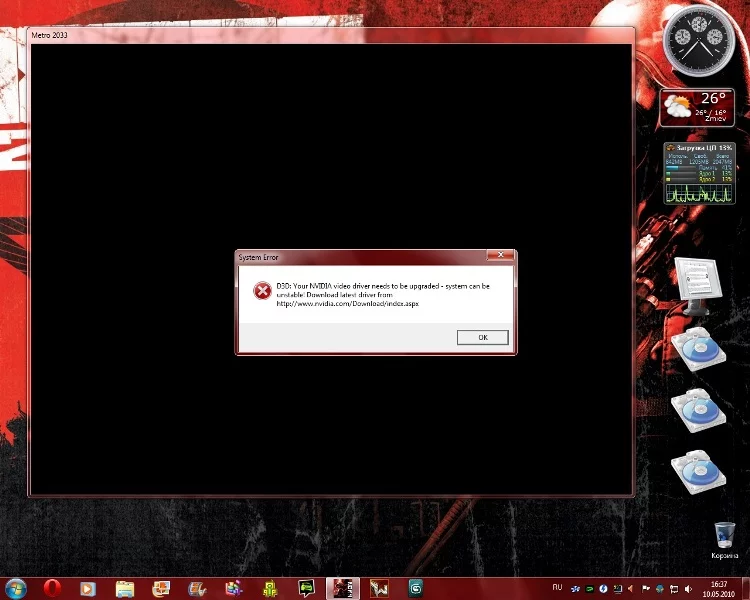Open the second hard drive desktop icon
This screenshot has height=600, width=750.
(698, 411)
